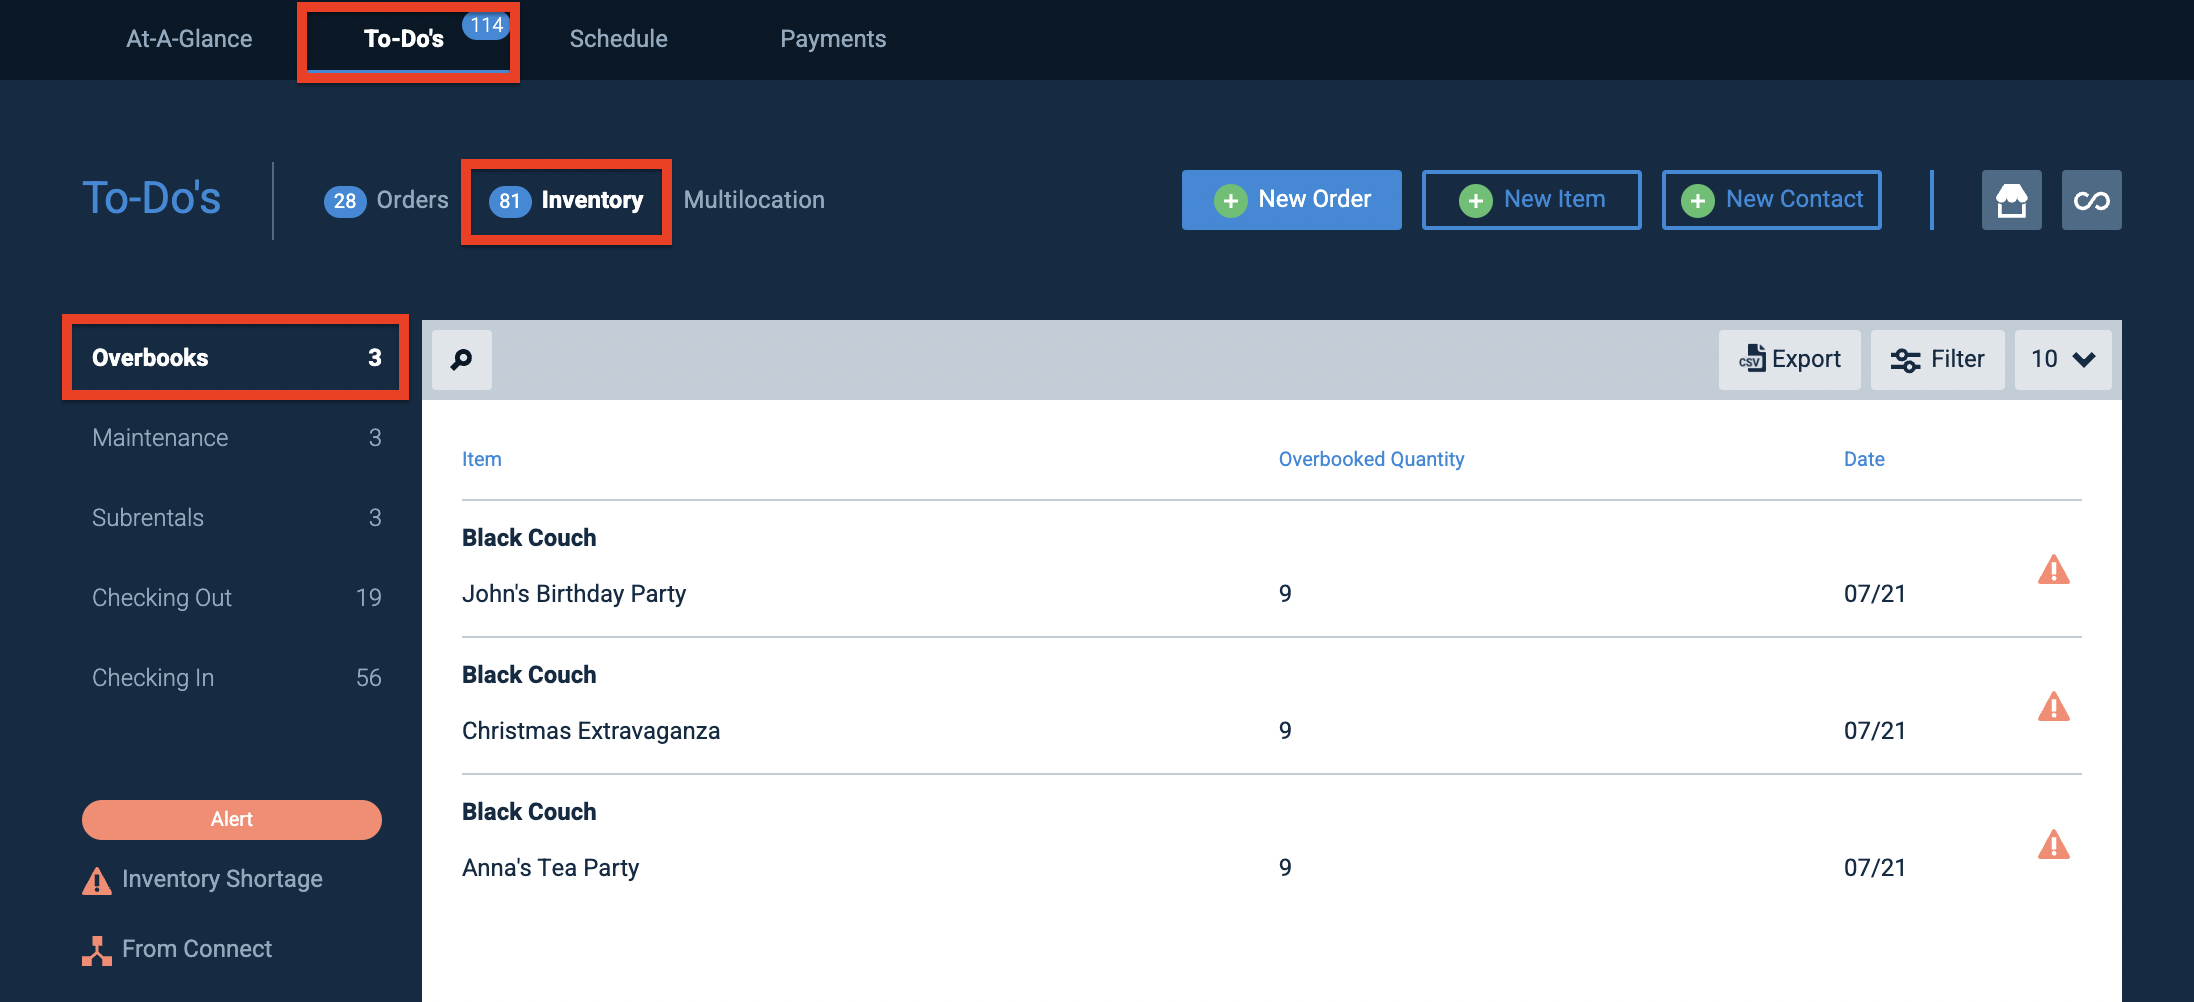Click the To-Do's page heading
2194x1002 pixels.
tap(151, 198)
